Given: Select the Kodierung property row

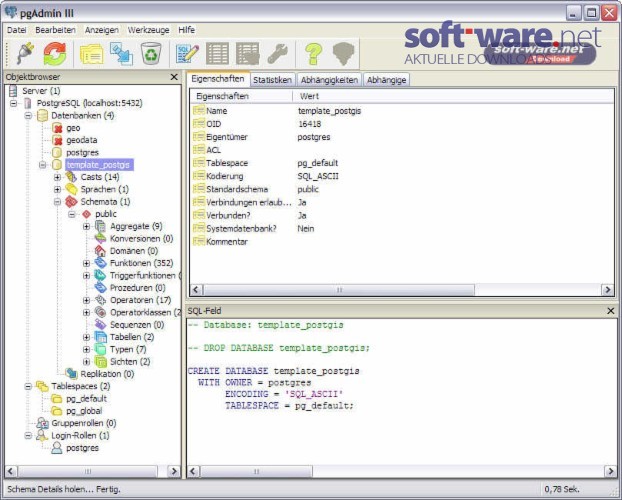Looking at the screenshot, I should [x=402, y=176].
